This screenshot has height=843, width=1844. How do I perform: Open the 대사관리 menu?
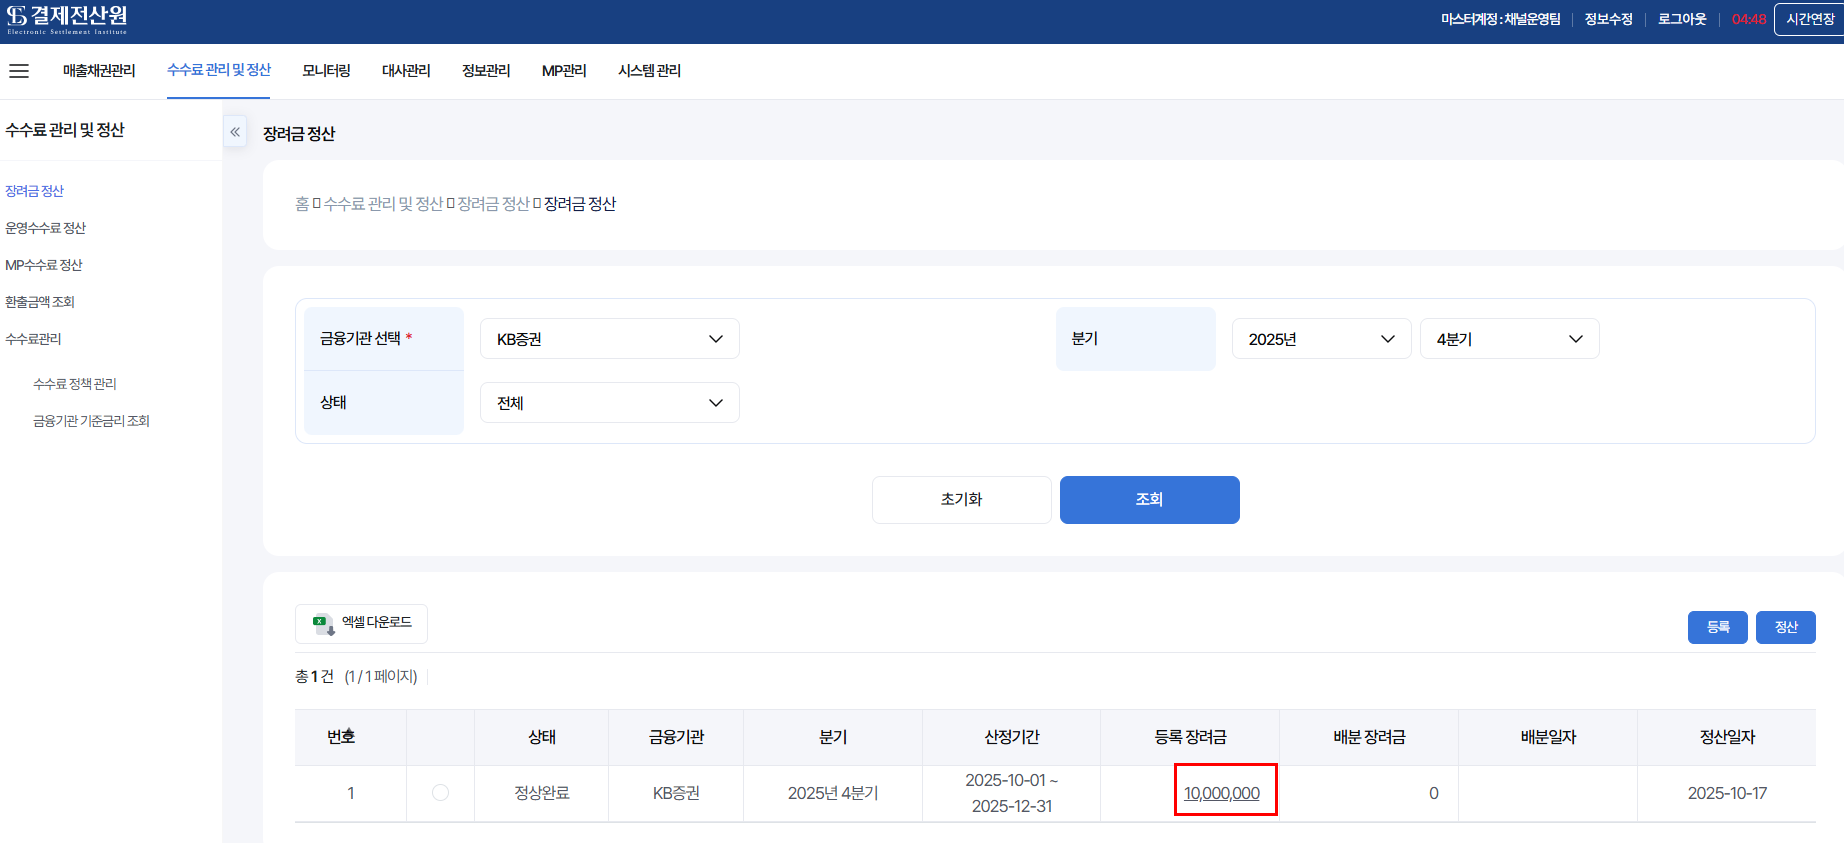[406, 71]
